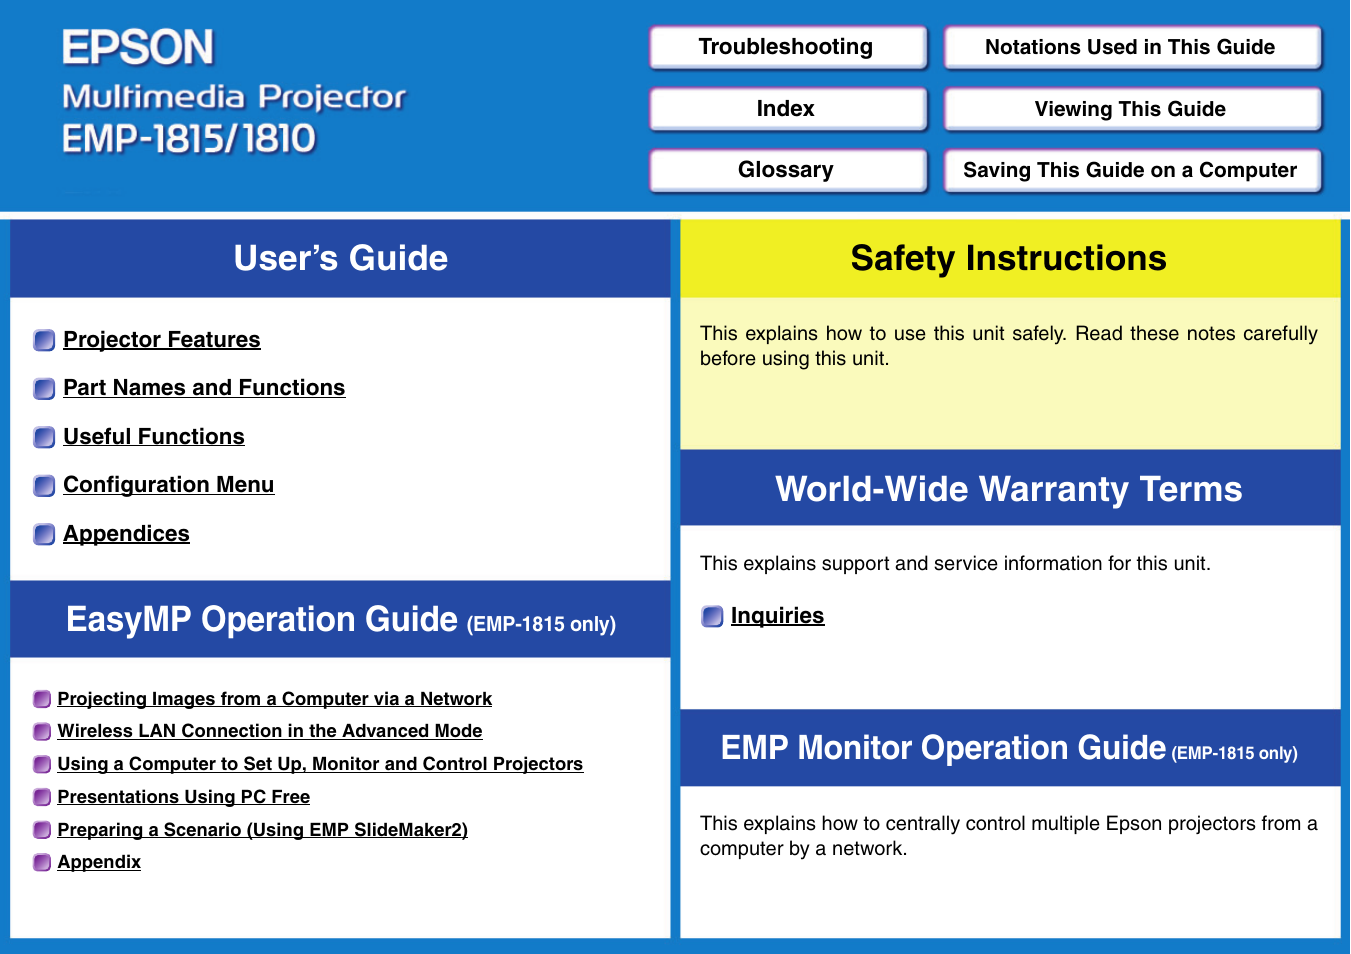
Task: Click the purple bullet beside Projecting Images
Action: 42,699
